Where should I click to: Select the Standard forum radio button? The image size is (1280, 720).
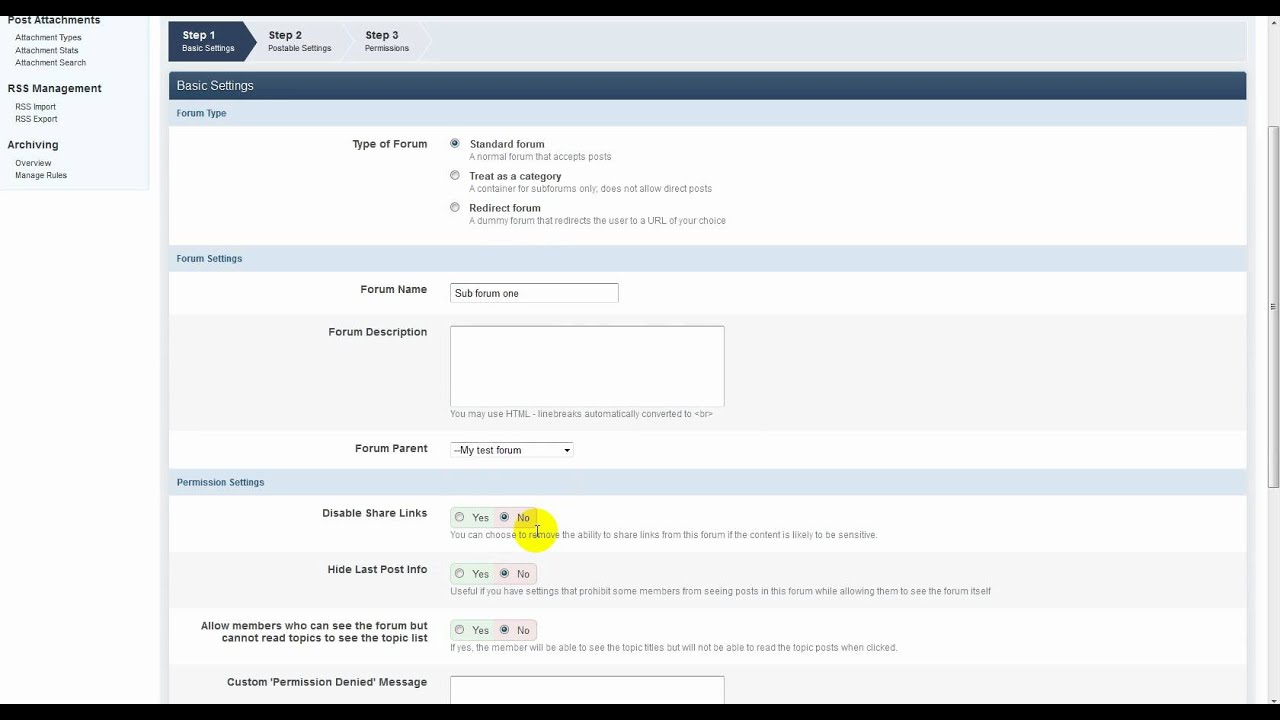pyautogui.click(x=455, y=144)
